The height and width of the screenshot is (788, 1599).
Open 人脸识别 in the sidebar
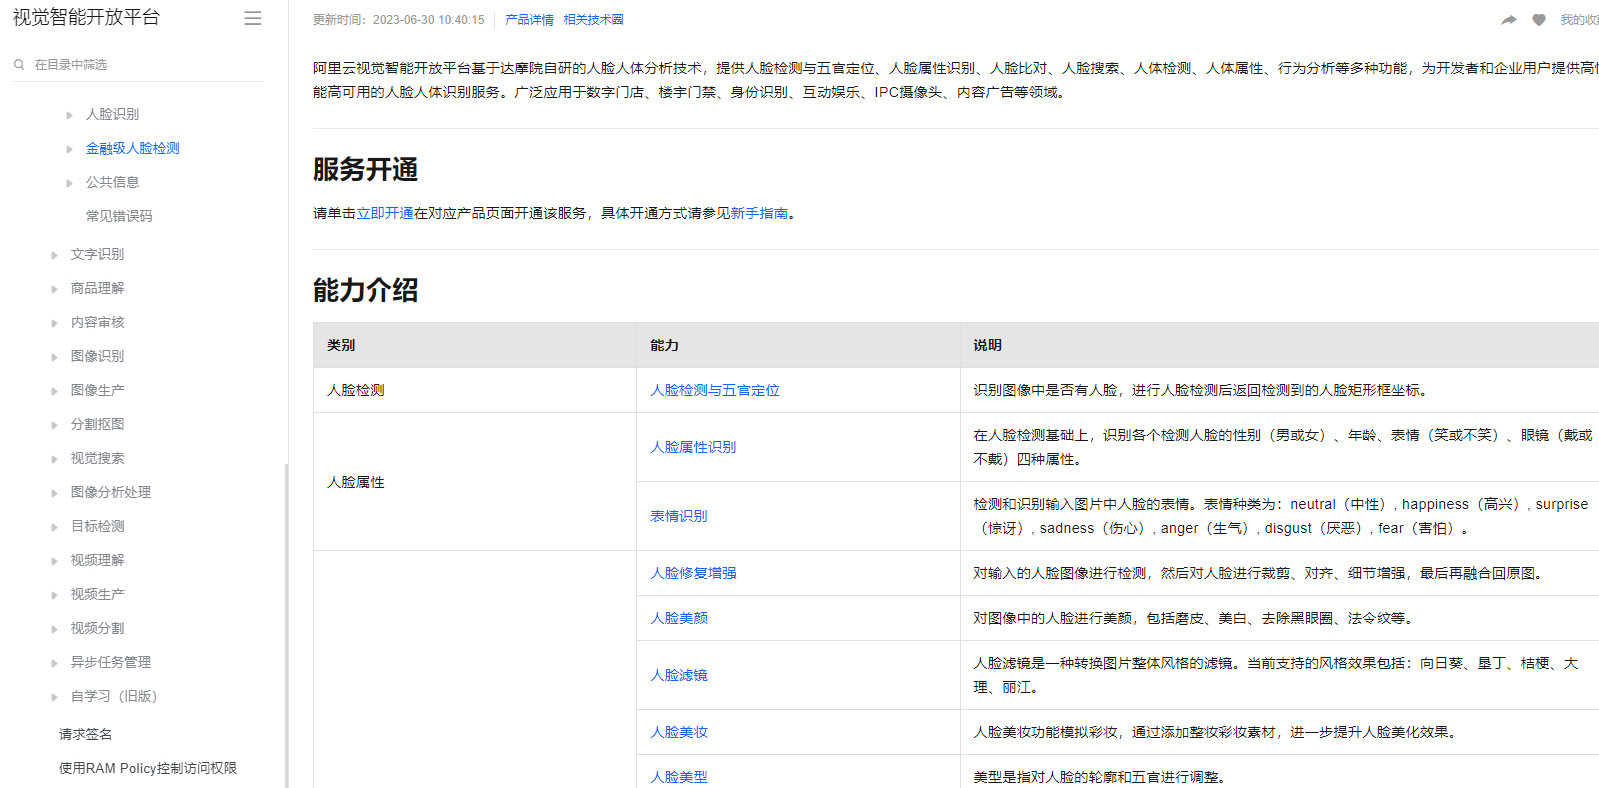click(x=112, y=114)
